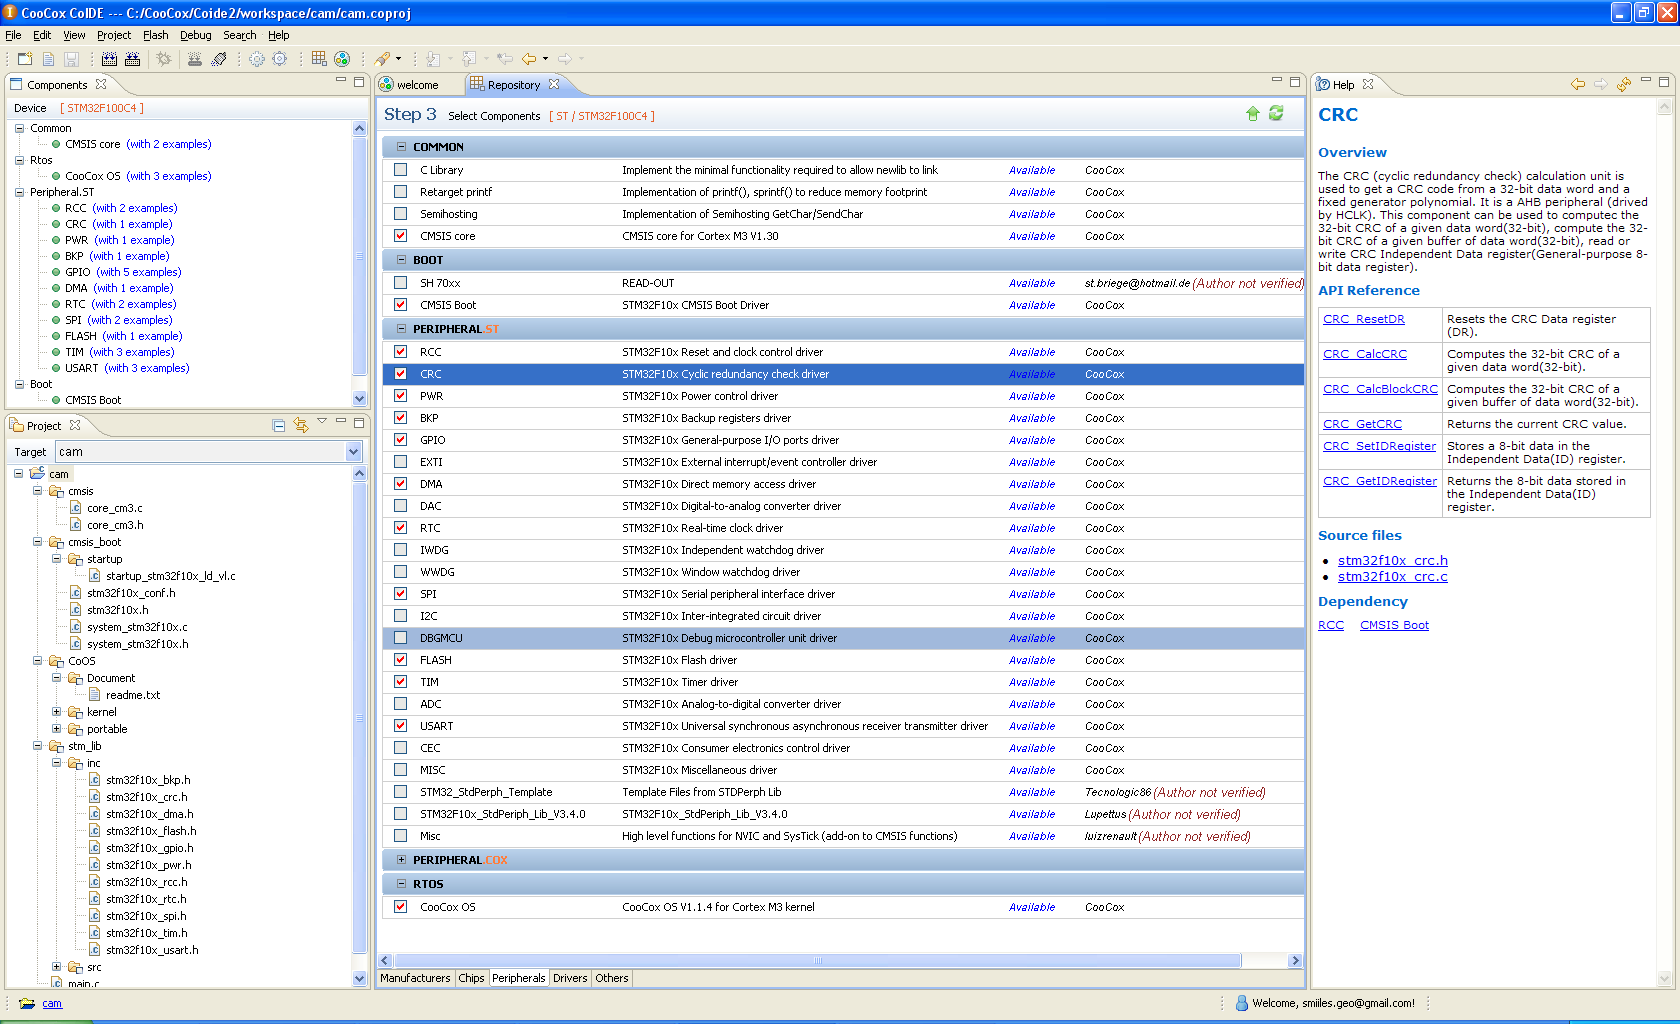Minimize the Repository editor area

coord(1276,81)
